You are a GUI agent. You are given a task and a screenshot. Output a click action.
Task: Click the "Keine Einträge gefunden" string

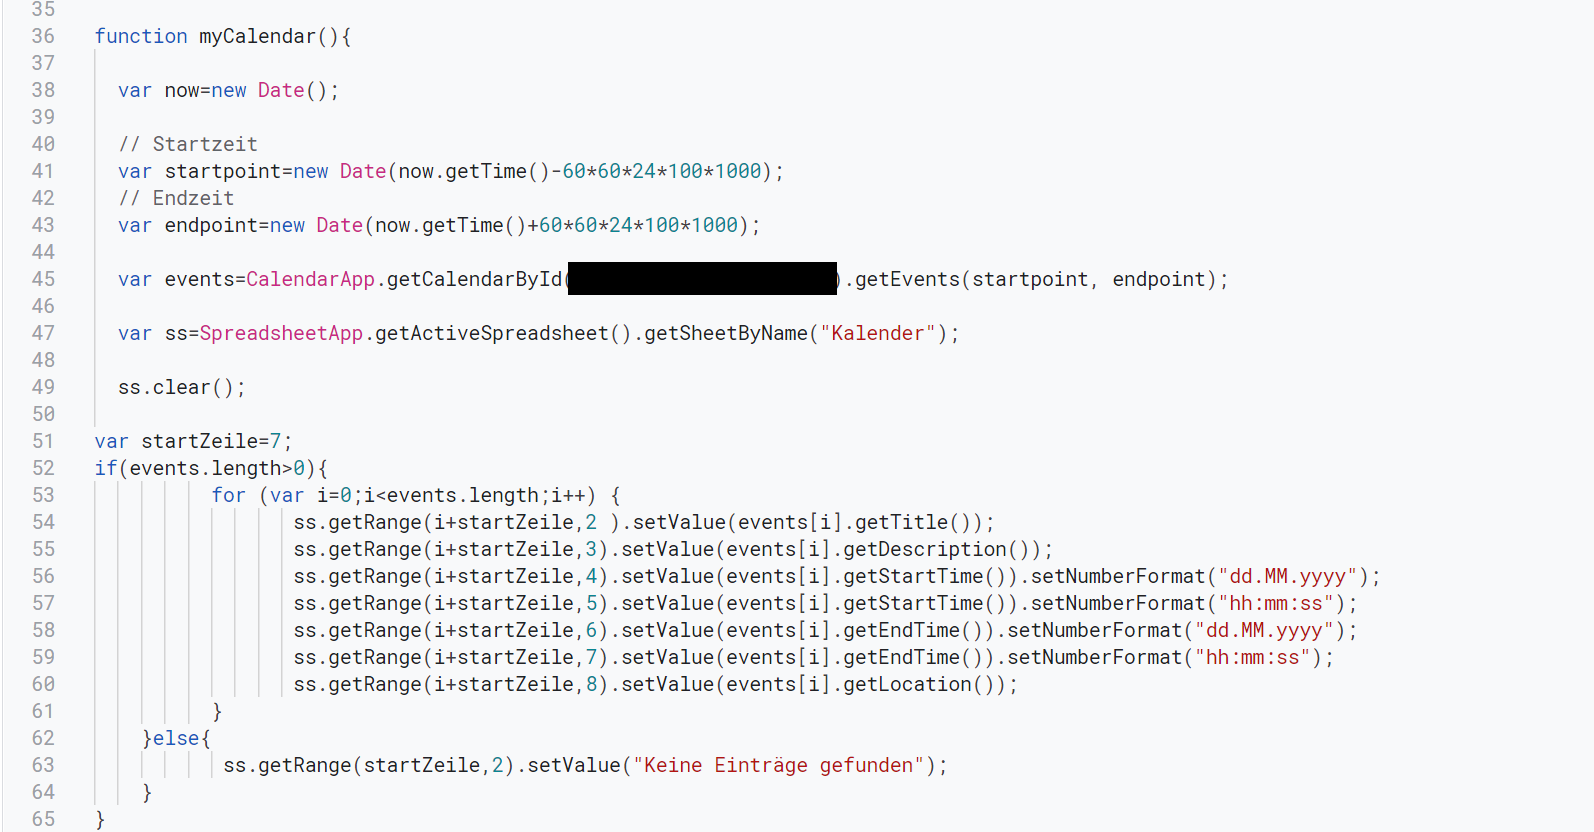779,765
